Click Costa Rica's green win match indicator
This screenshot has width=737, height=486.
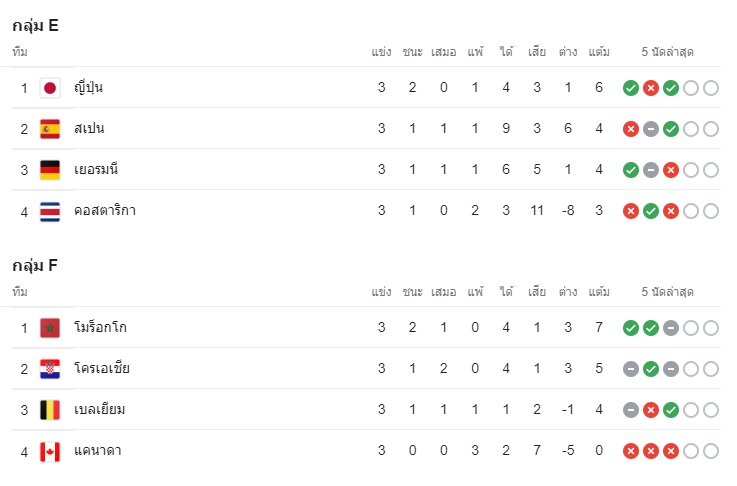pos(651,212)
